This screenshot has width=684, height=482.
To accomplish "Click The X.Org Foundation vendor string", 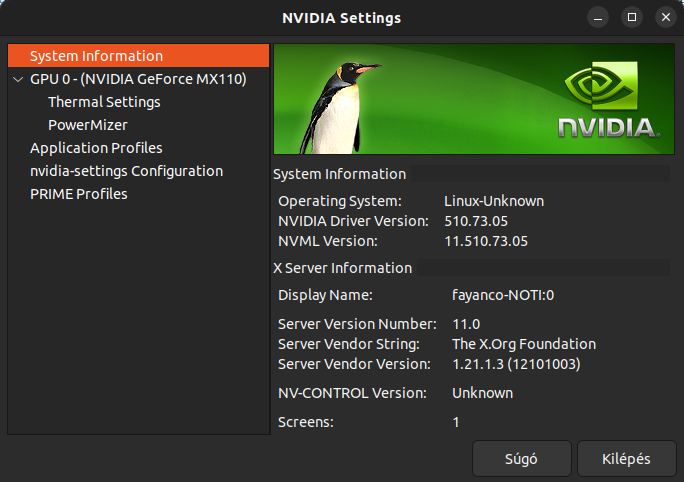I will click(x=524, y=344).
